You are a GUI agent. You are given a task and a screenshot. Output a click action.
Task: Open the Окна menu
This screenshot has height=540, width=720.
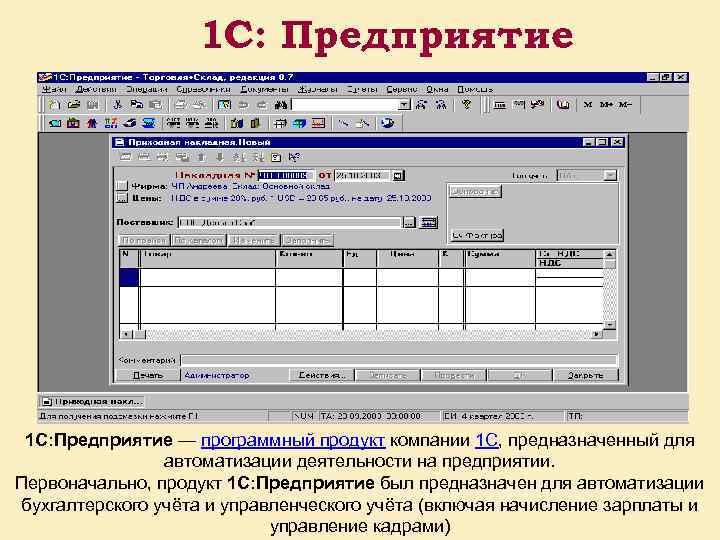point(437,89)
